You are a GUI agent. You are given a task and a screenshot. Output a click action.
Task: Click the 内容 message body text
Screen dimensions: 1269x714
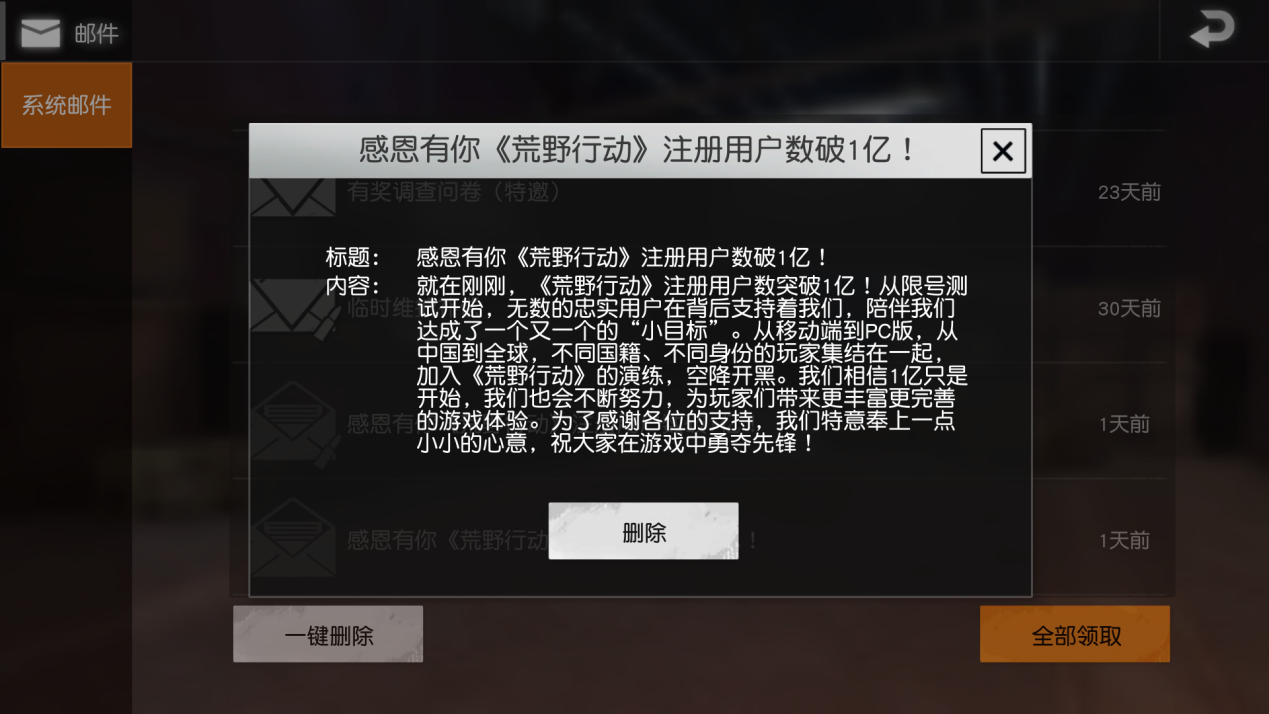(692, 364)
